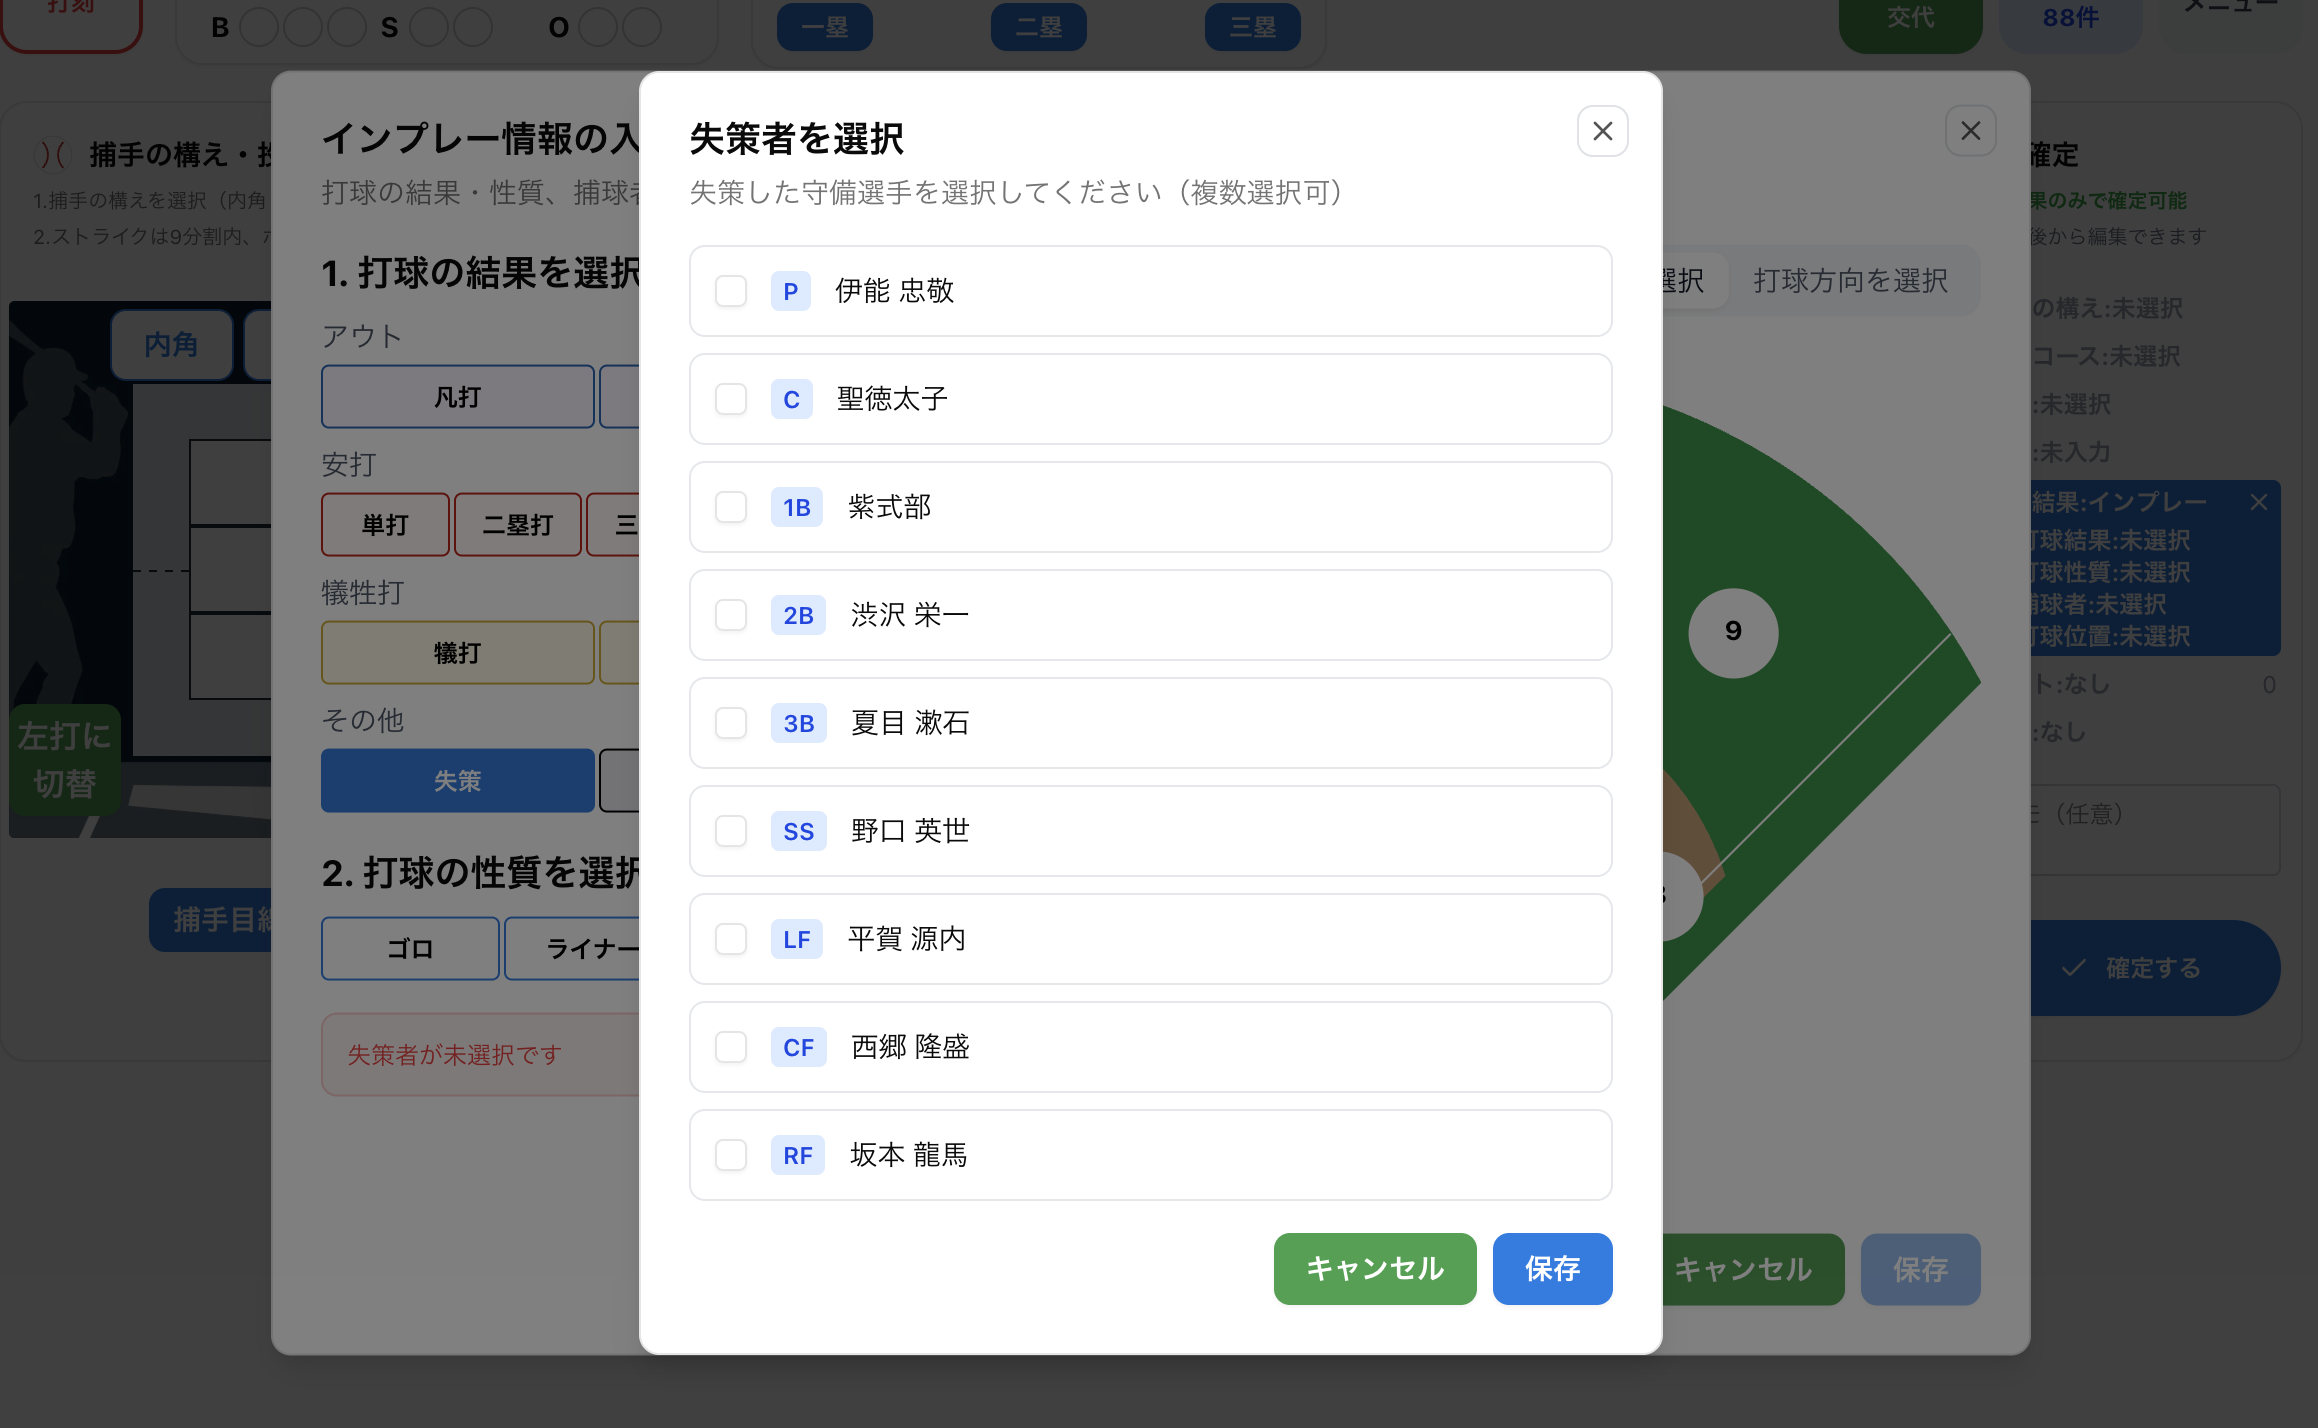Click the CF position badge for 西郷 隆盛
2318x1428 pixels.
pyautogui.click(x=798, y=1047)
